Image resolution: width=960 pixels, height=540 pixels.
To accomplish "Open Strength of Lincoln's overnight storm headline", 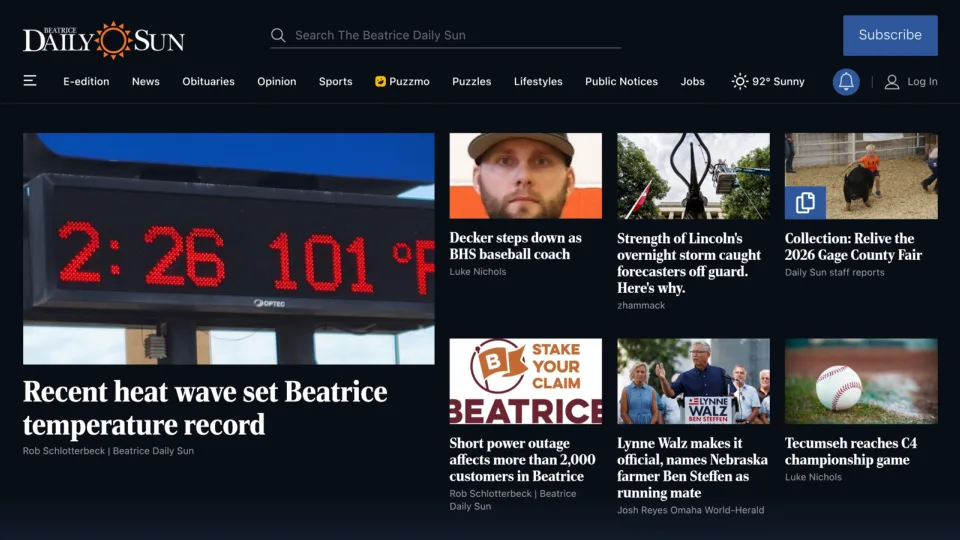I will click(x=689, y=263).
